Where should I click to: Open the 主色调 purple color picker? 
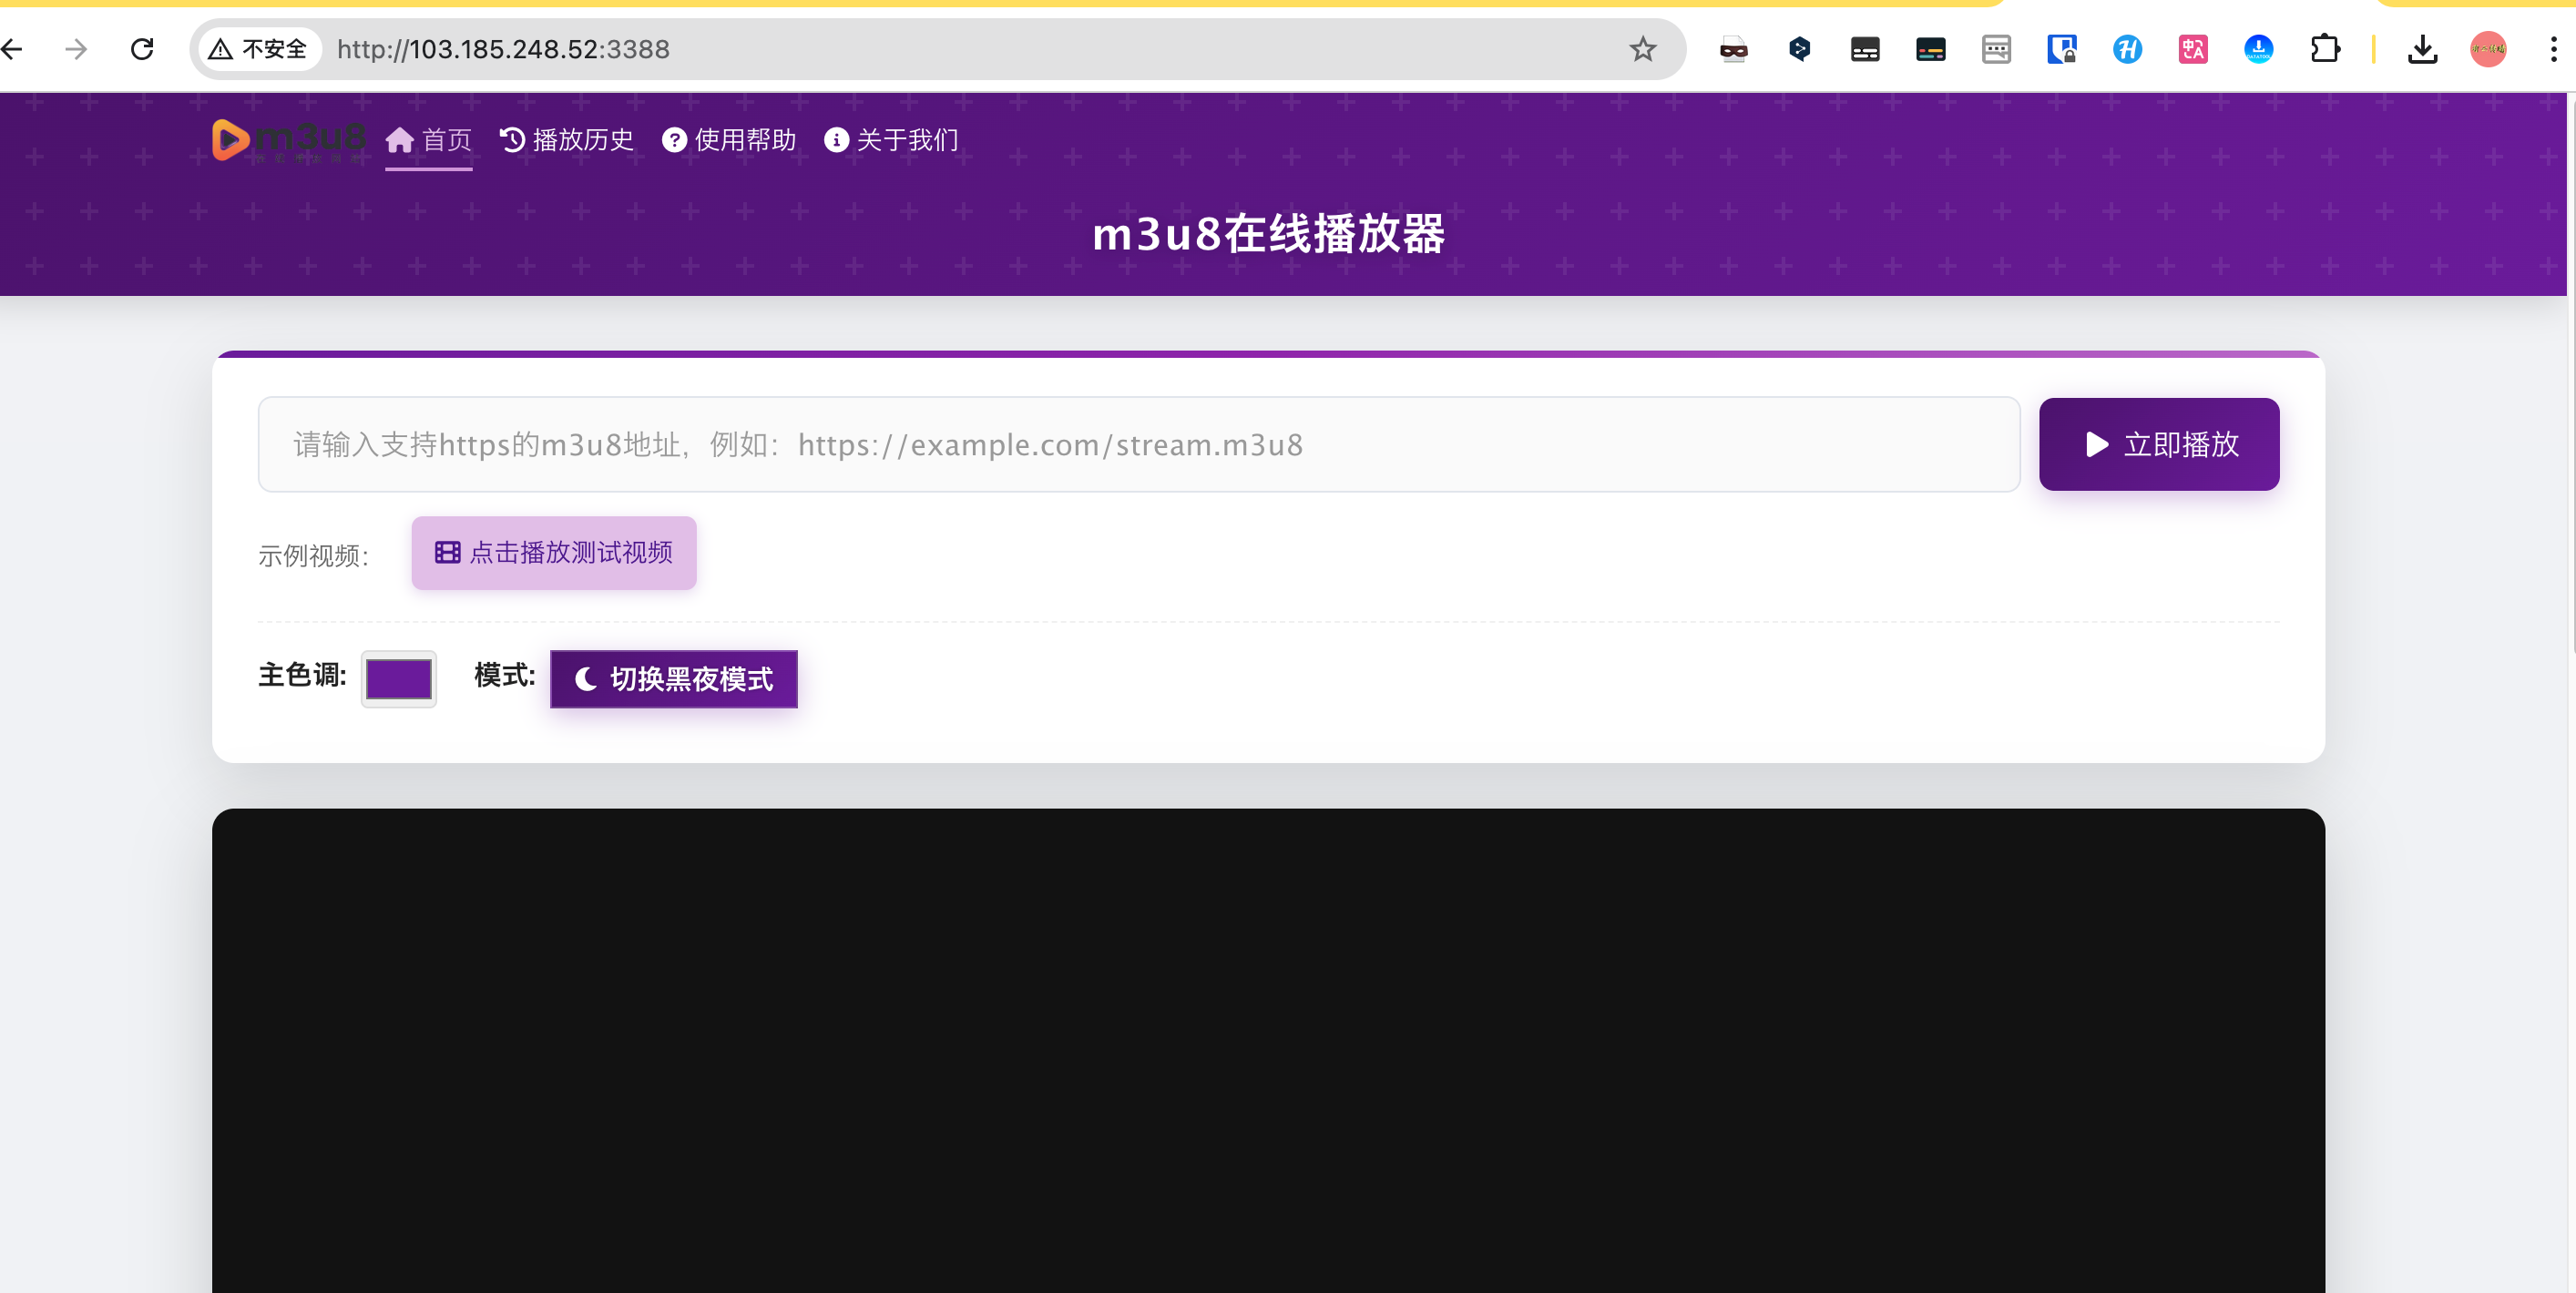coord(398,679)
